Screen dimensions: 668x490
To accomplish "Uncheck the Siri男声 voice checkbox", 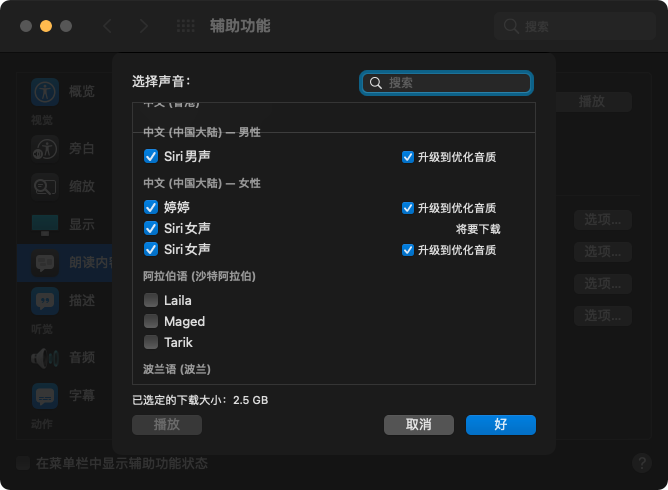I will click(x=151, y=156).
